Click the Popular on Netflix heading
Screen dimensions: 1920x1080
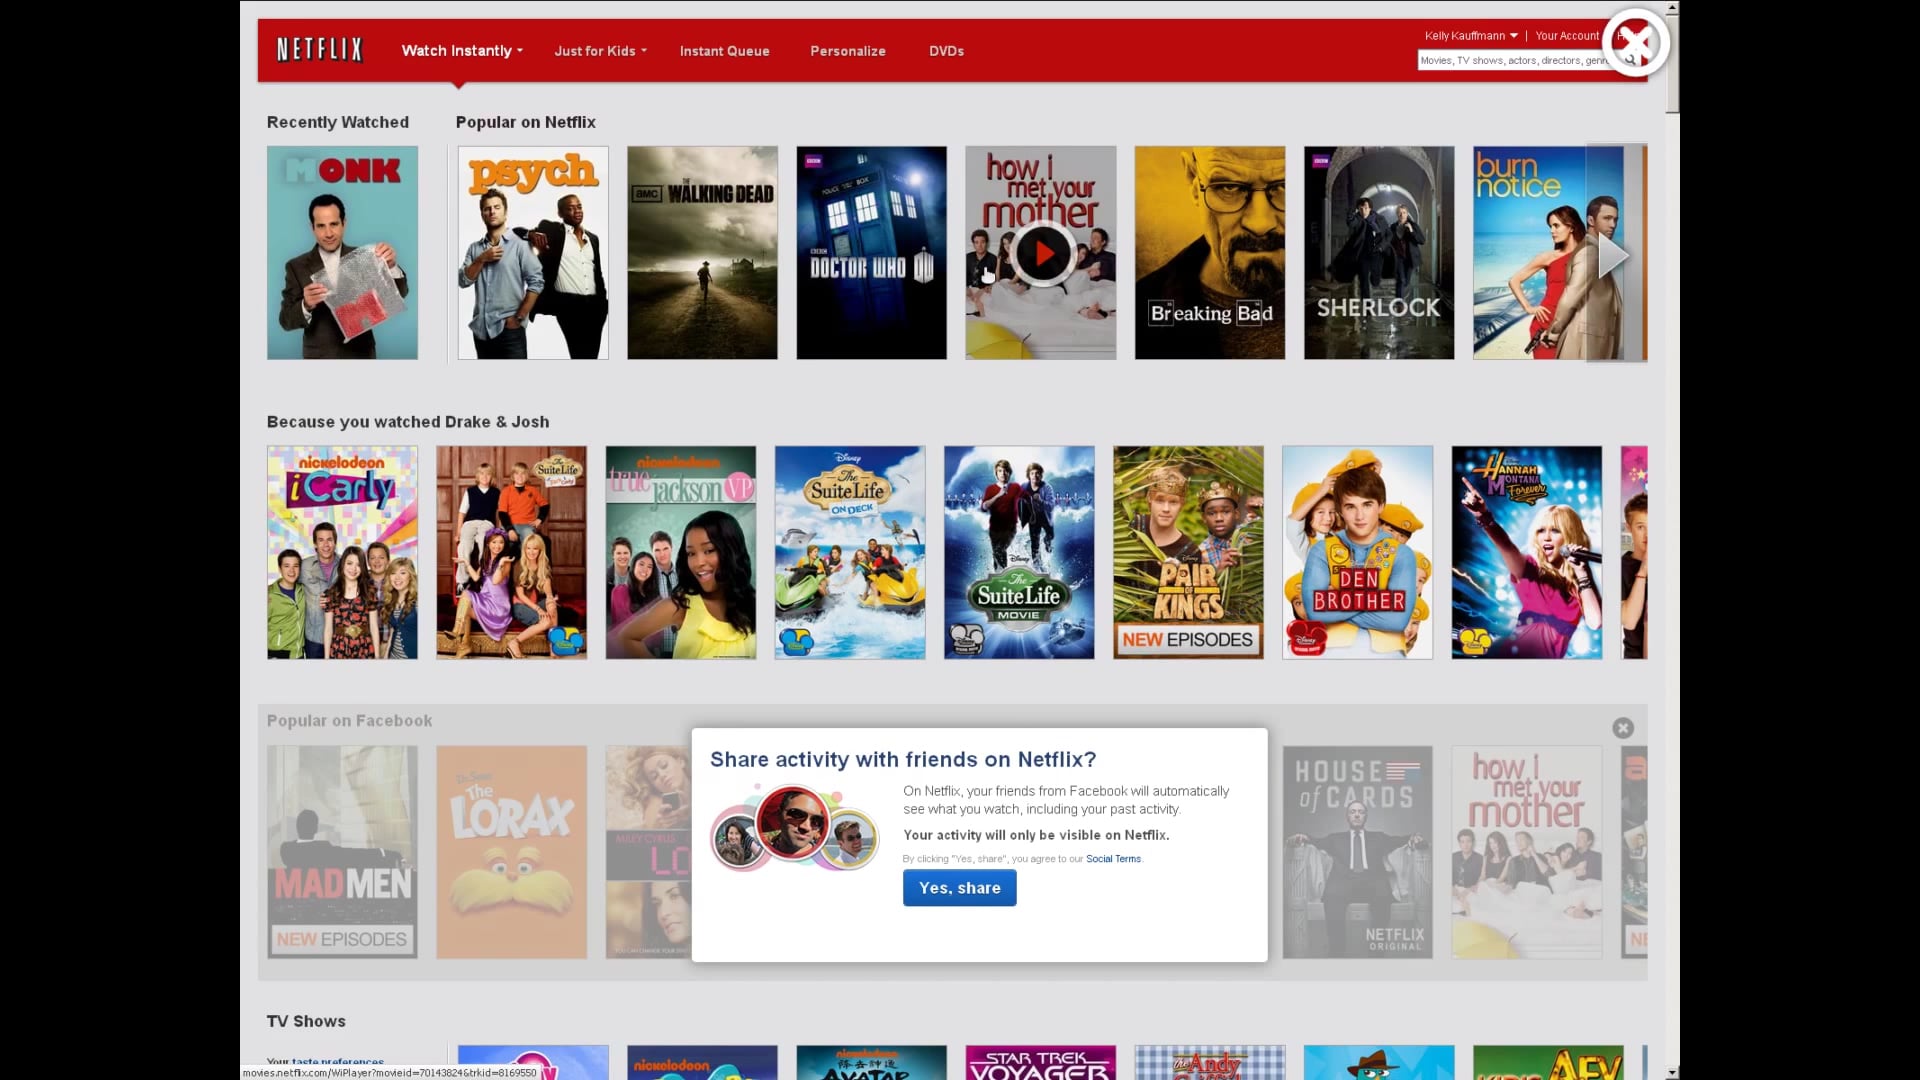(525, 122)
